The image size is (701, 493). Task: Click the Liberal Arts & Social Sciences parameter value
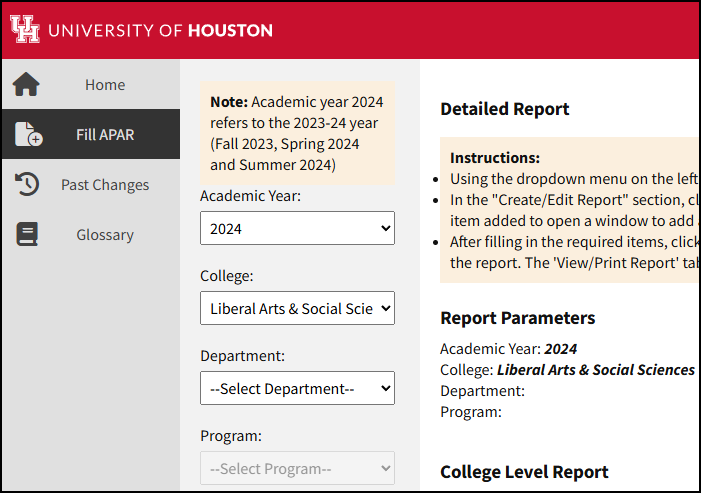tap(595, 370)
